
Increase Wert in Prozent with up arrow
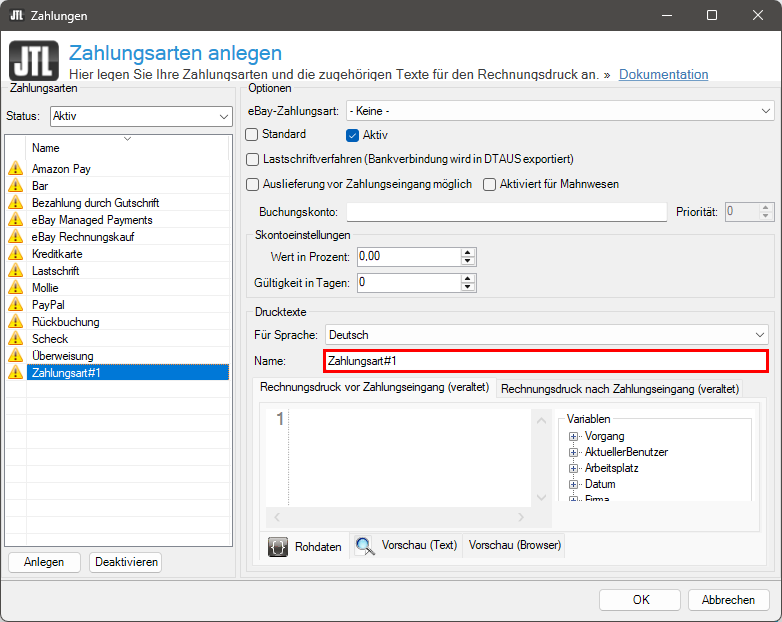pos(467,251)
